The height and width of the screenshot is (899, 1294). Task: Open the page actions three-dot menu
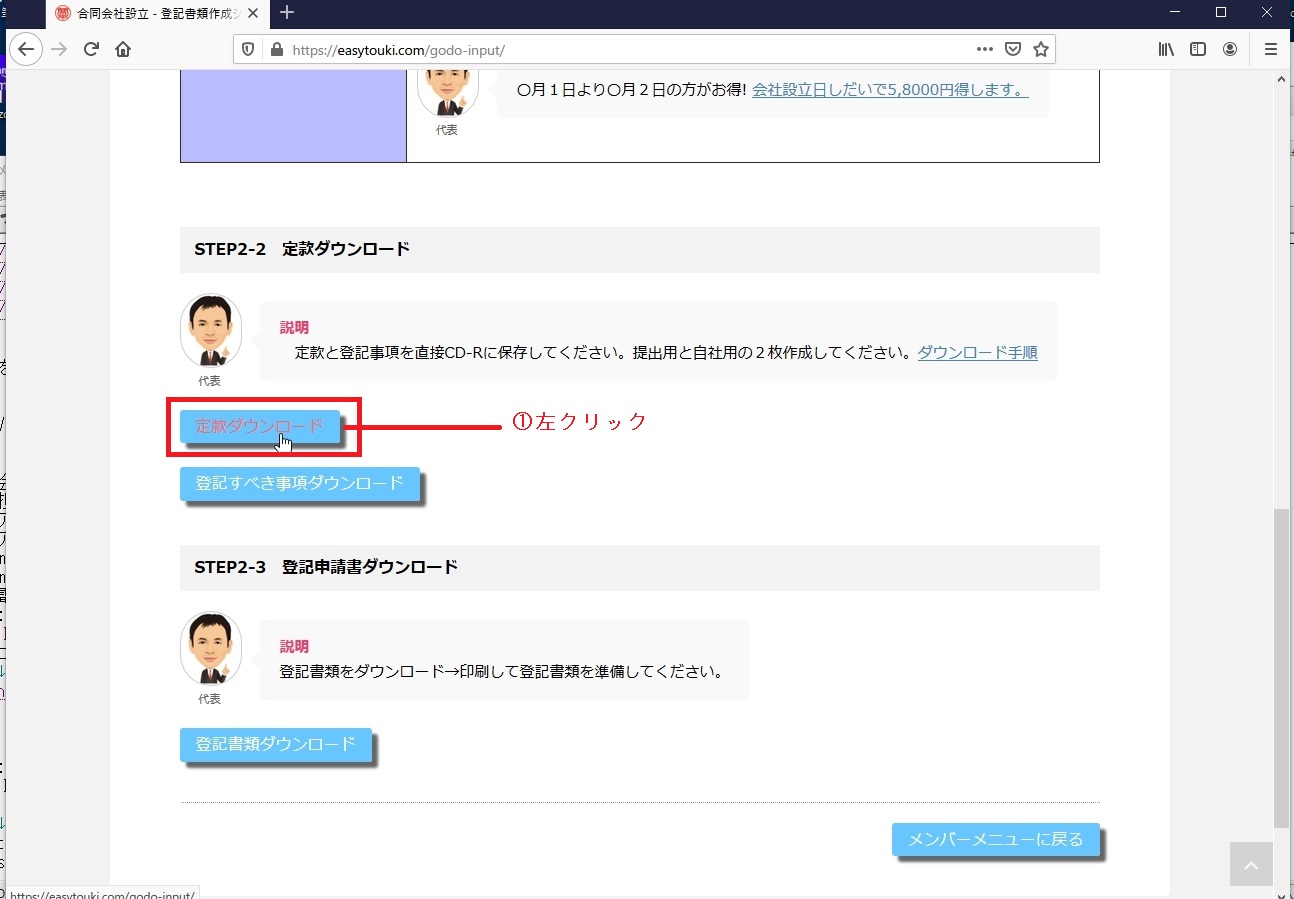[984, 49]
